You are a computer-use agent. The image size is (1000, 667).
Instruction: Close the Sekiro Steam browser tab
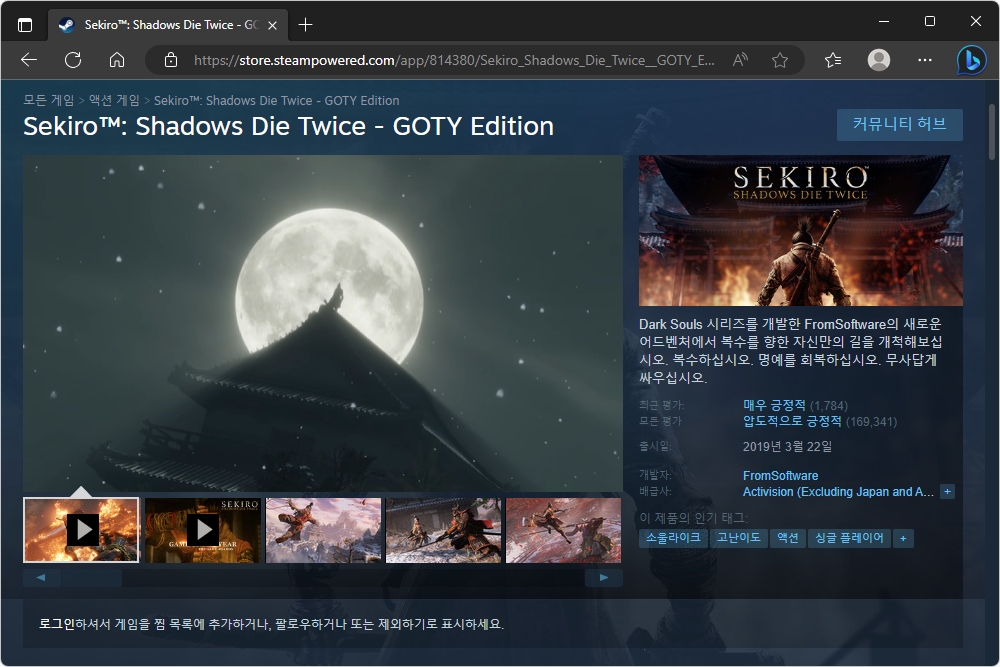click(x=272, y=26)
